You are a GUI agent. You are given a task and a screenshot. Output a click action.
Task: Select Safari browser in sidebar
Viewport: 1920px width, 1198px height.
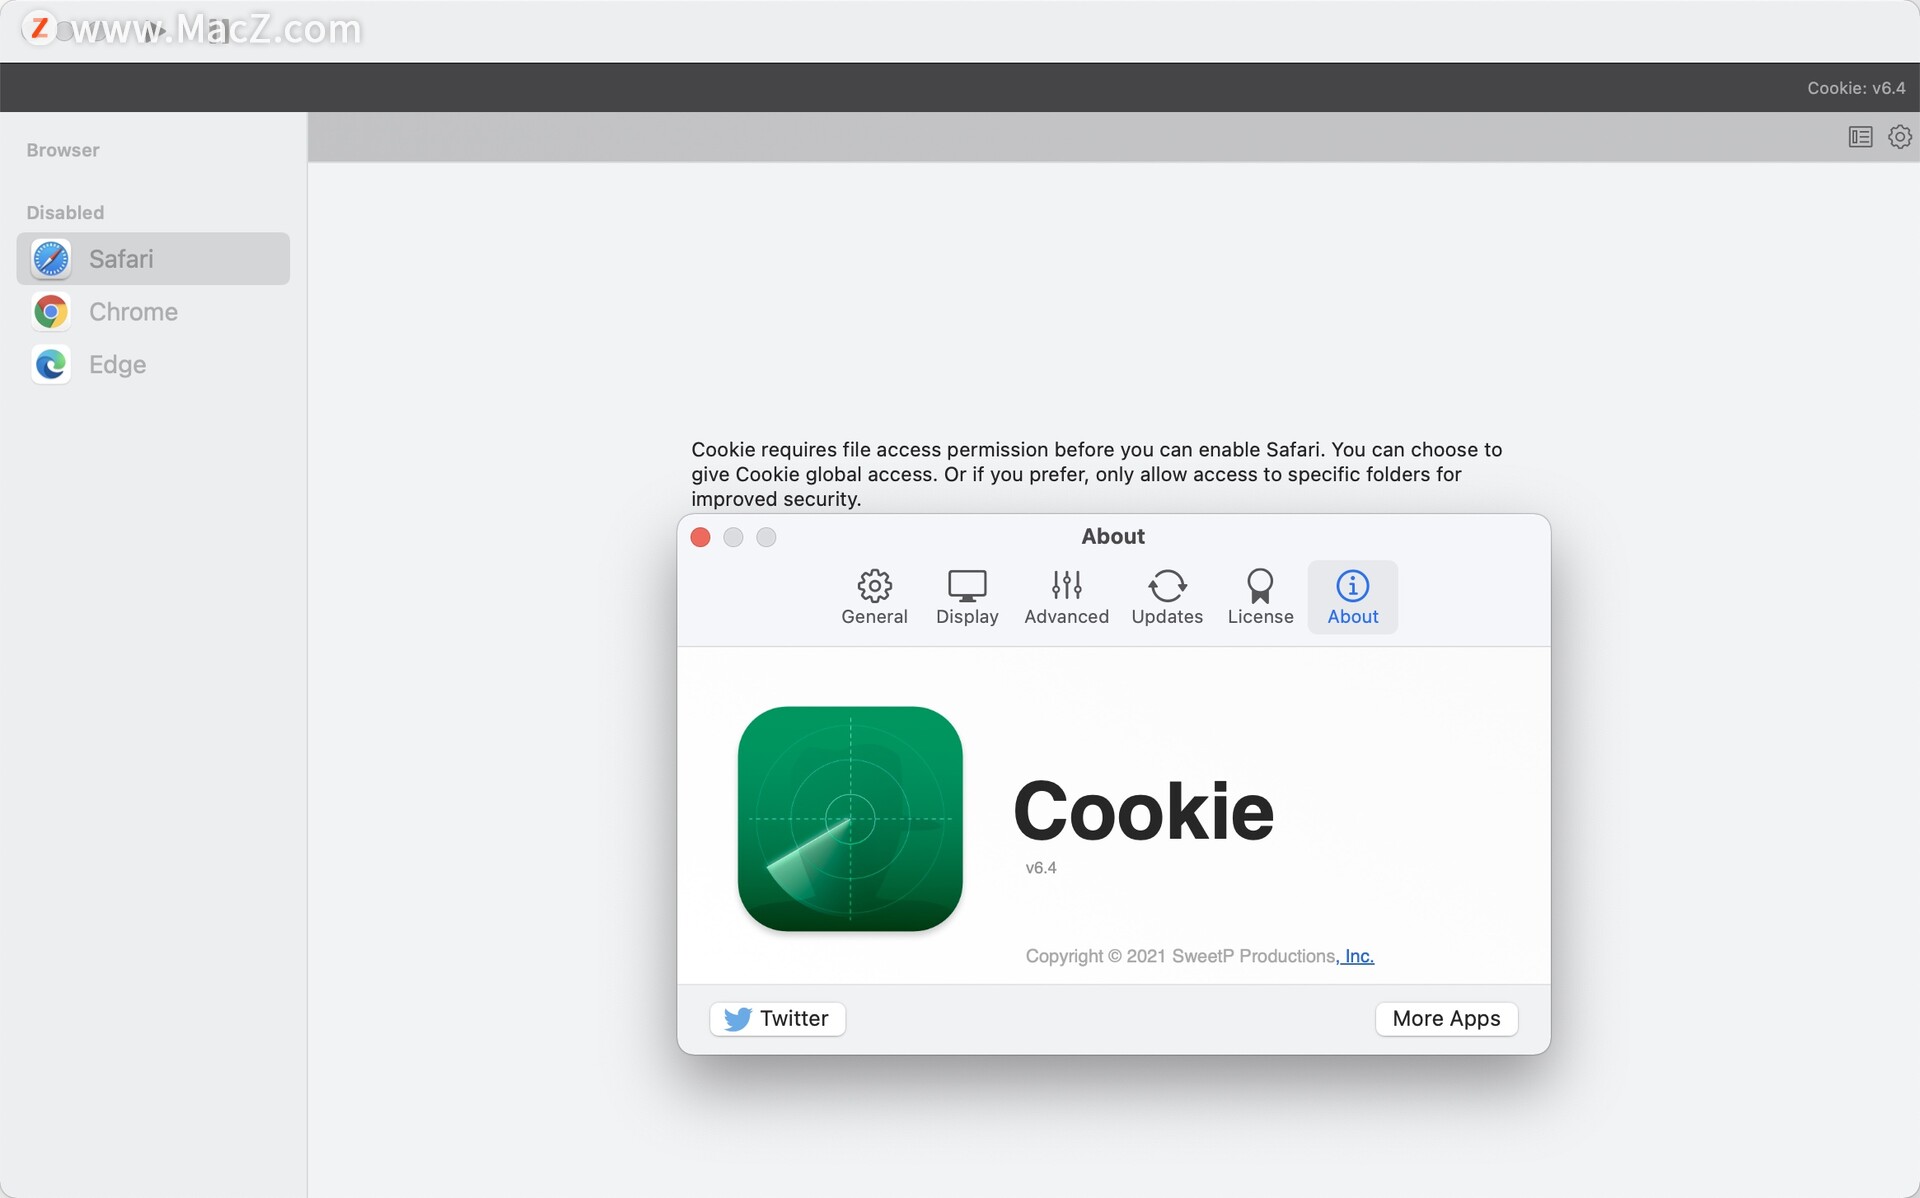point(153,257)
